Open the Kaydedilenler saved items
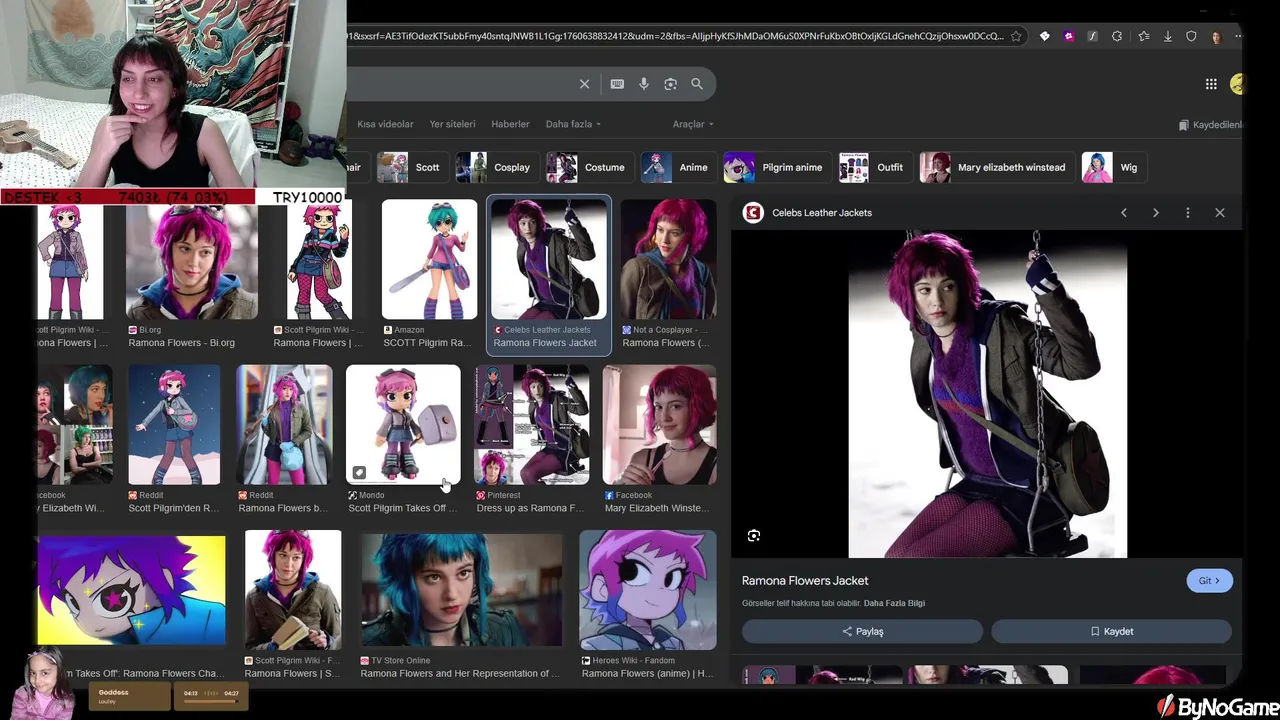The height and width of the screenshot is (720, 1280). click(1210, 125)
